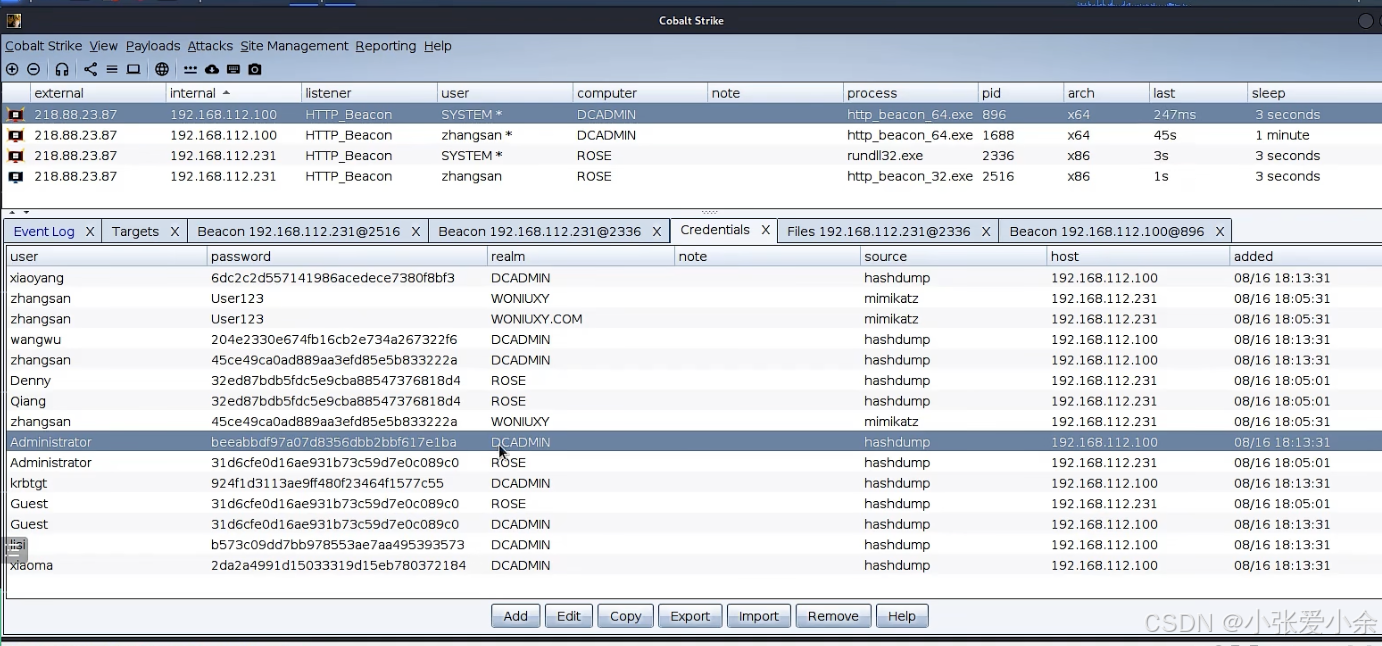Viewport: 1382px width, 646px height.
Task: Sort credentials by source column header
Action: tap(953, 256)
